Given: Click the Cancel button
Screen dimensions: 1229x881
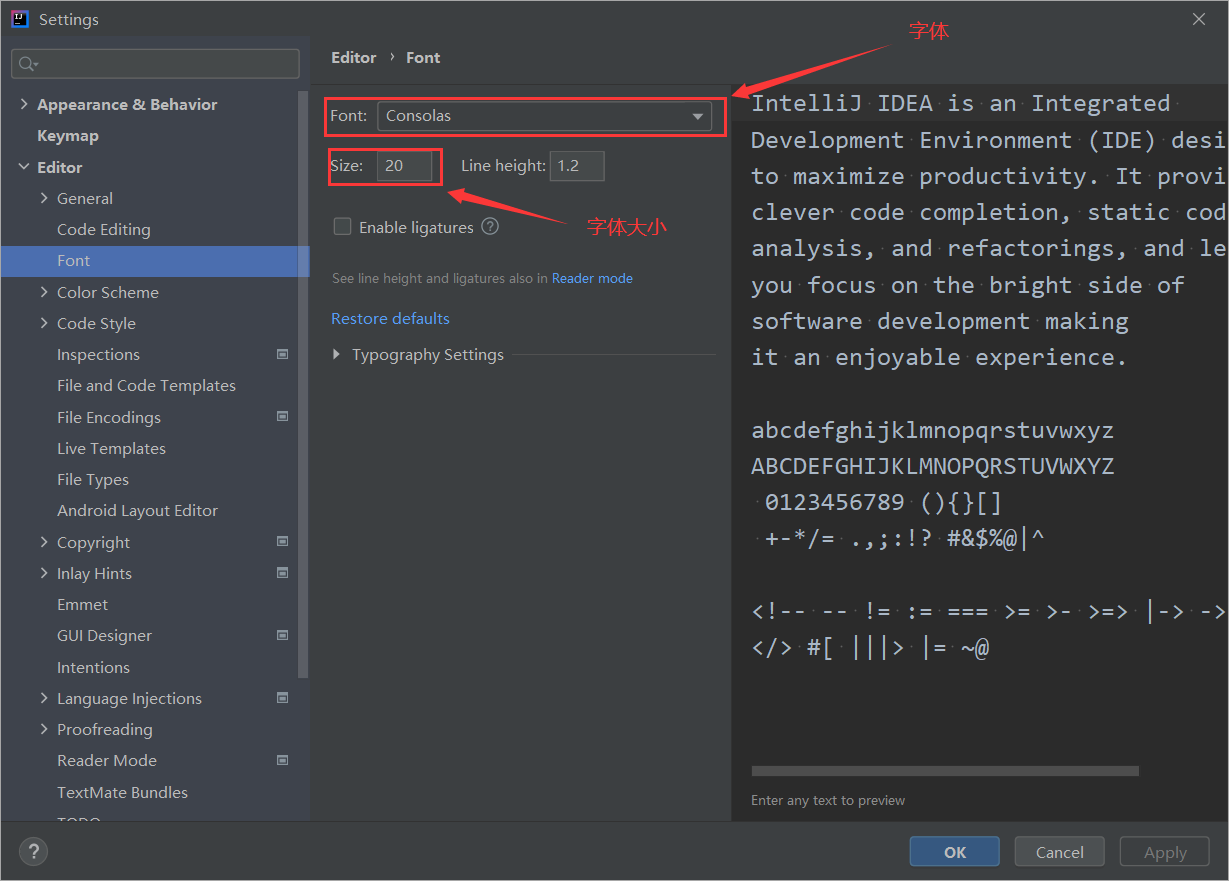Looking at the screenshot, I should [1060, 852].
